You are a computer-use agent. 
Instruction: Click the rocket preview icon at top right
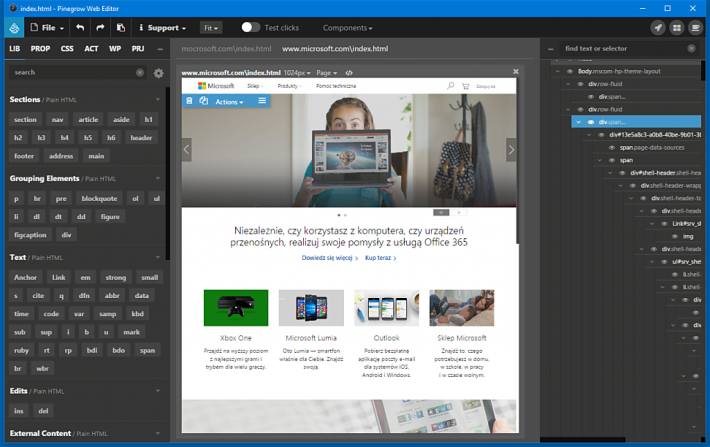tap(658, 28)
